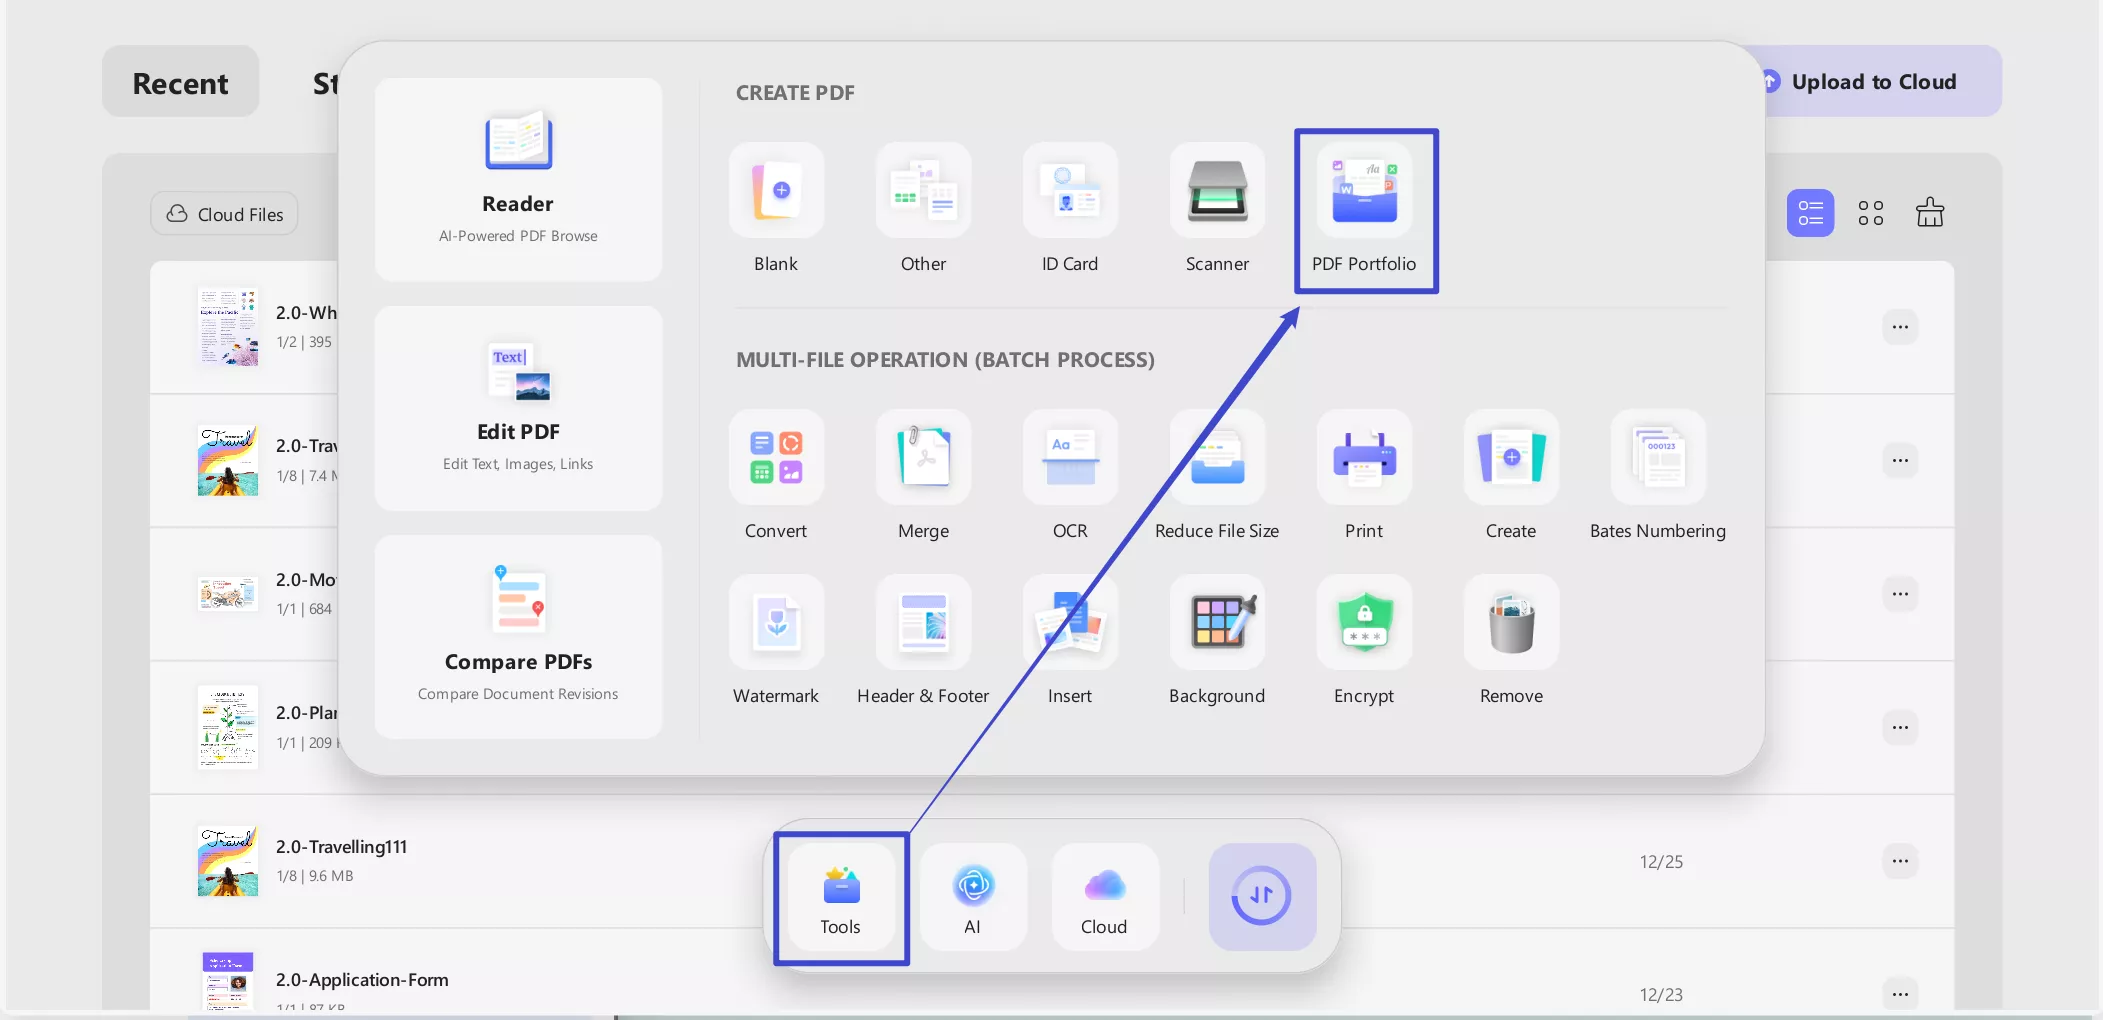Open the Tools panel from bottom bar
The width and height of the screenshot is (2103, 1020).
(840, 897)
